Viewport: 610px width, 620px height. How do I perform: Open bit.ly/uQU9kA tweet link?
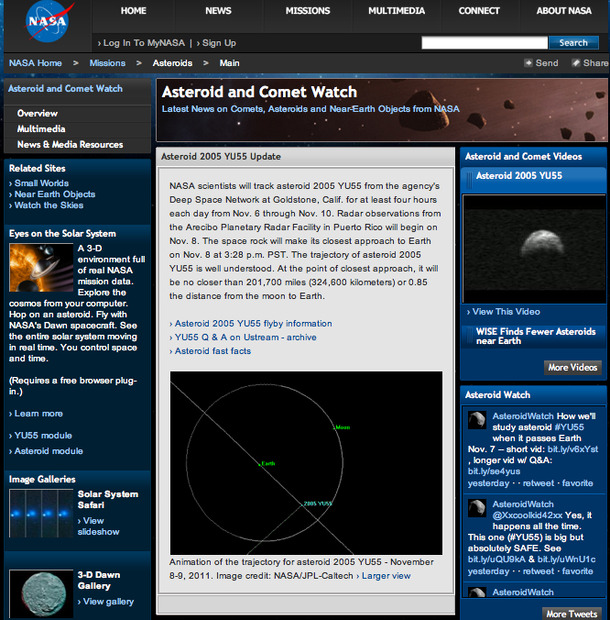tap(497, 559)
